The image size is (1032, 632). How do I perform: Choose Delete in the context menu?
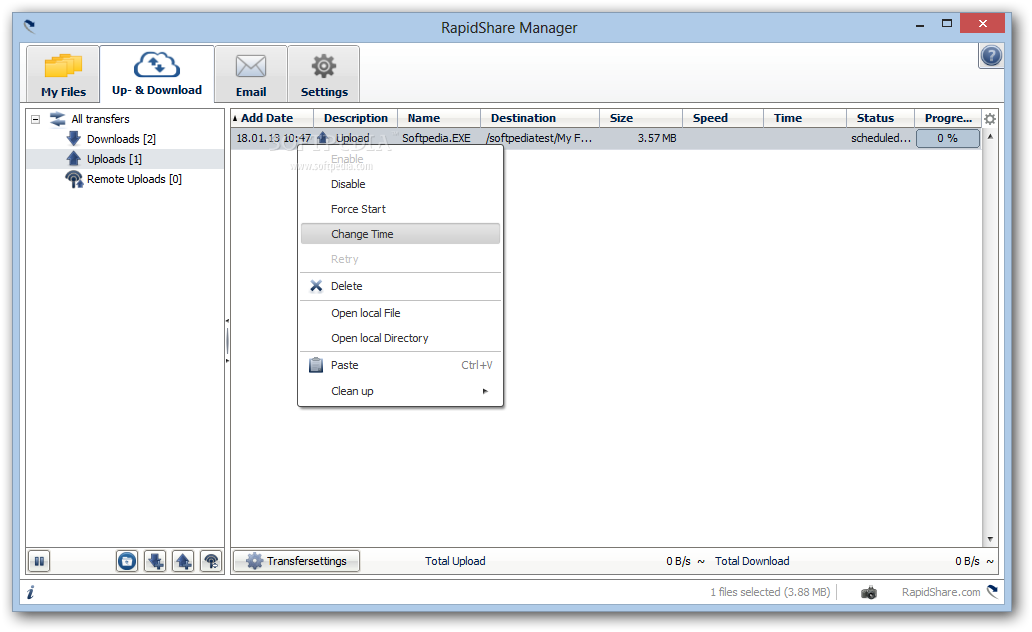(x=400, y=286)
